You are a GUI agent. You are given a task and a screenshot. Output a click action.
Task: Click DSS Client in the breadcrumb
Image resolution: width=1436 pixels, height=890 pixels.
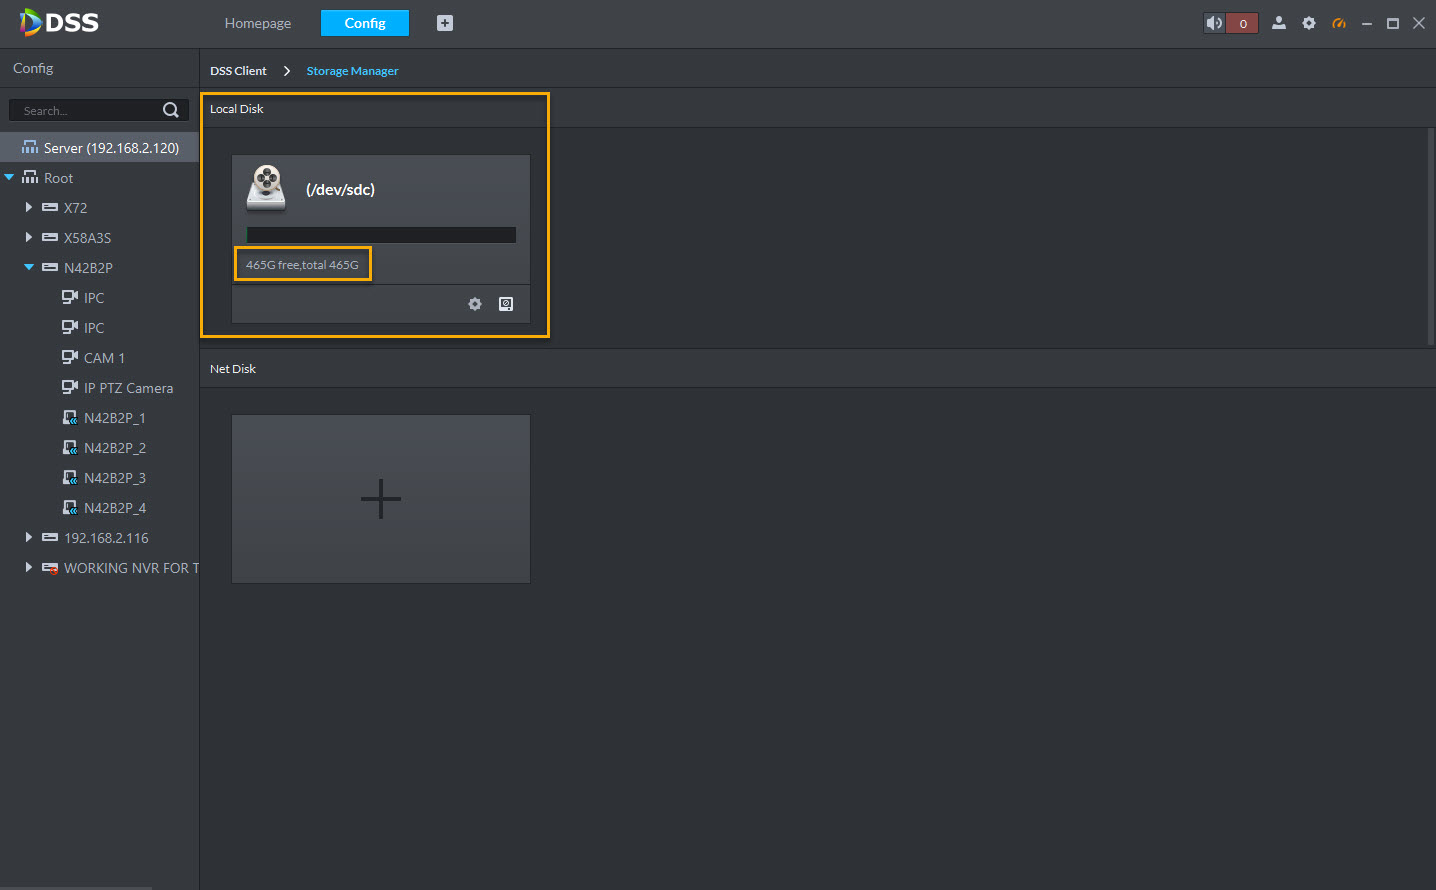(x=238, y=71)
